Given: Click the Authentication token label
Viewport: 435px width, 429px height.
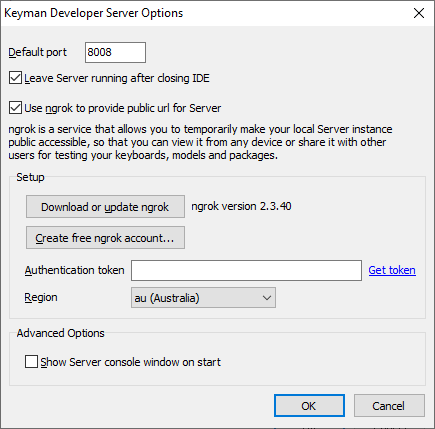Looking at the screenshot, I should (x=74, y=270).
